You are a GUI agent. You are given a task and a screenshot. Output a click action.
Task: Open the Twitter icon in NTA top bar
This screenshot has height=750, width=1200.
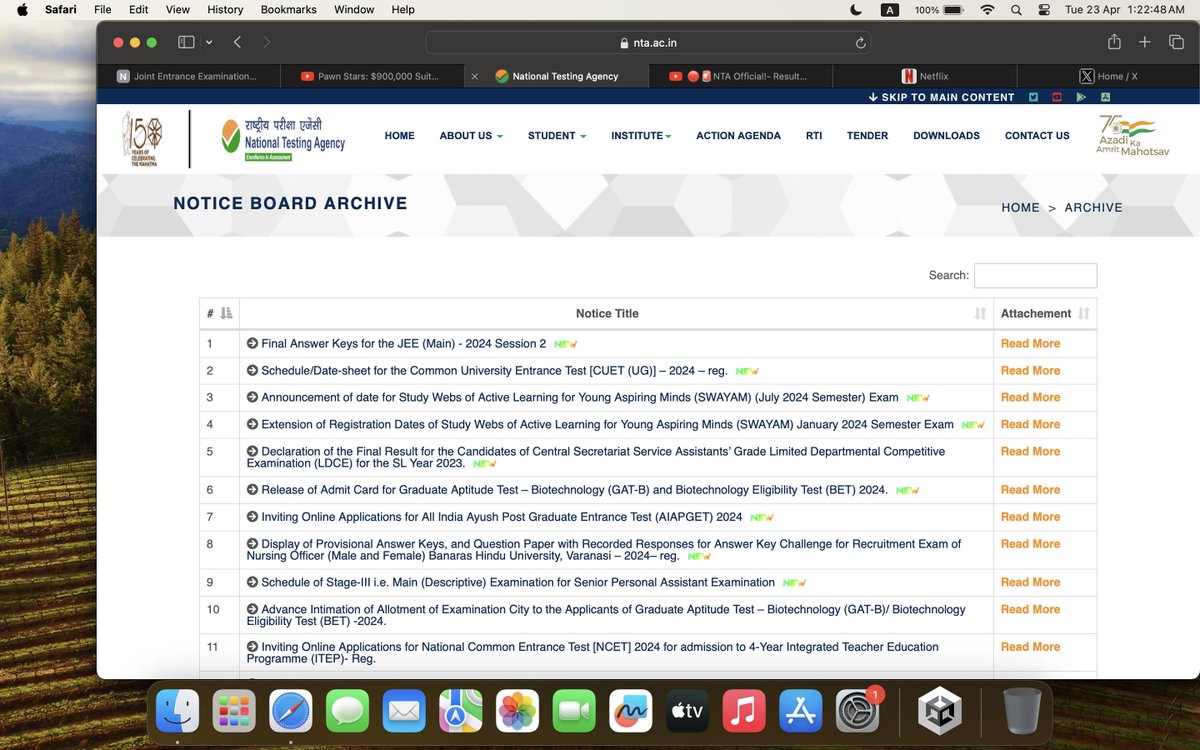point(1034,97)
